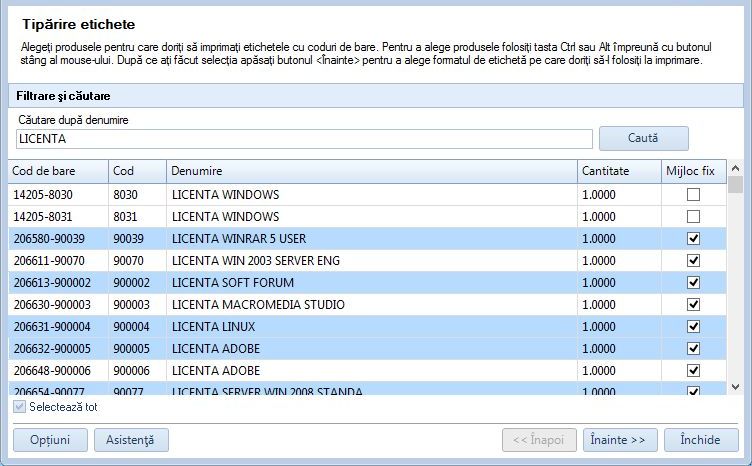Click quantity 1.0000 in LICENTA LINUX row
Screen dimensions: 752x466
[x=619, y=326]
